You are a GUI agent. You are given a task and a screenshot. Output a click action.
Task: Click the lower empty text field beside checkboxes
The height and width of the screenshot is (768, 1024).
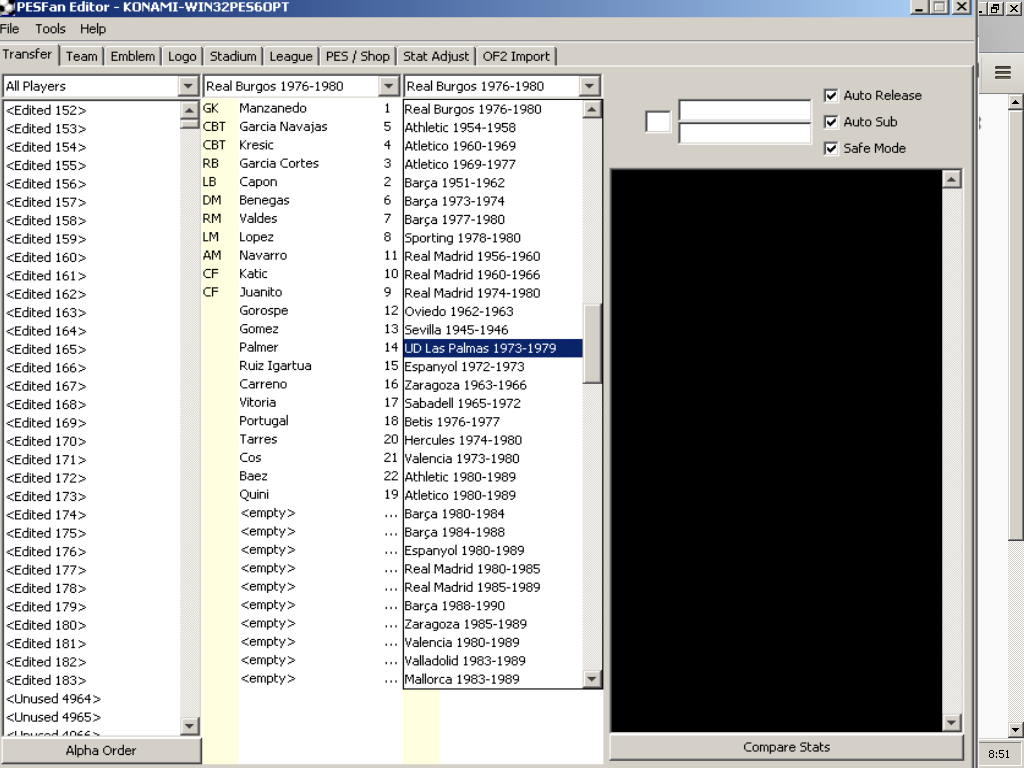tap(744, 133)
